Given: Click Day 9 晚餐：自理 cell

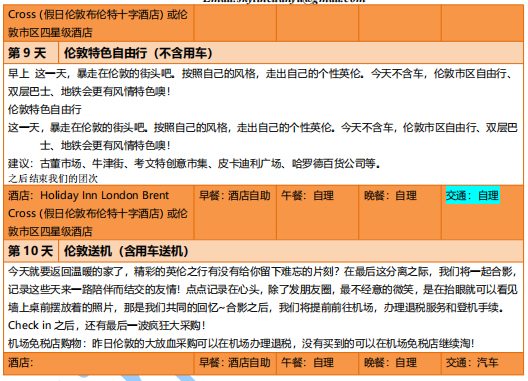Looking at the screenshot, I should (390, 195).
